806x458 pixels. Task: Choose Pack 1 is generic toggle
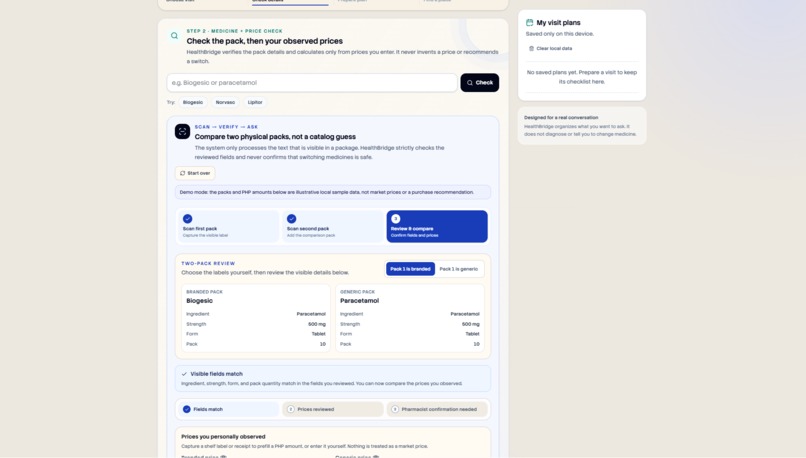point(459,269)
